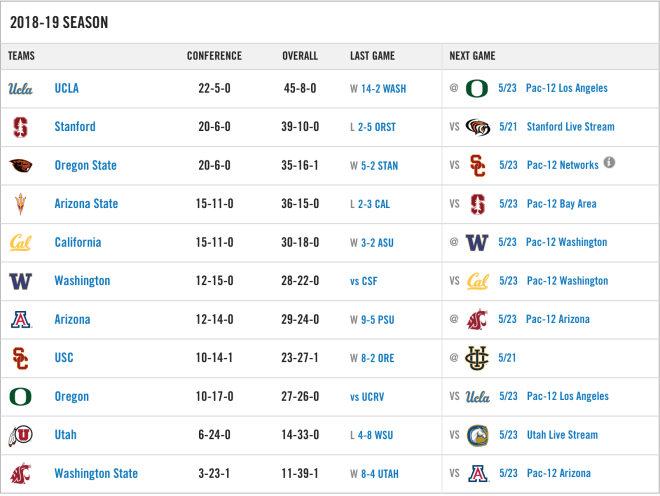This screenshot has width=660, height=496.
Task: Open the Washington team name link
Action: coord(82,281)
